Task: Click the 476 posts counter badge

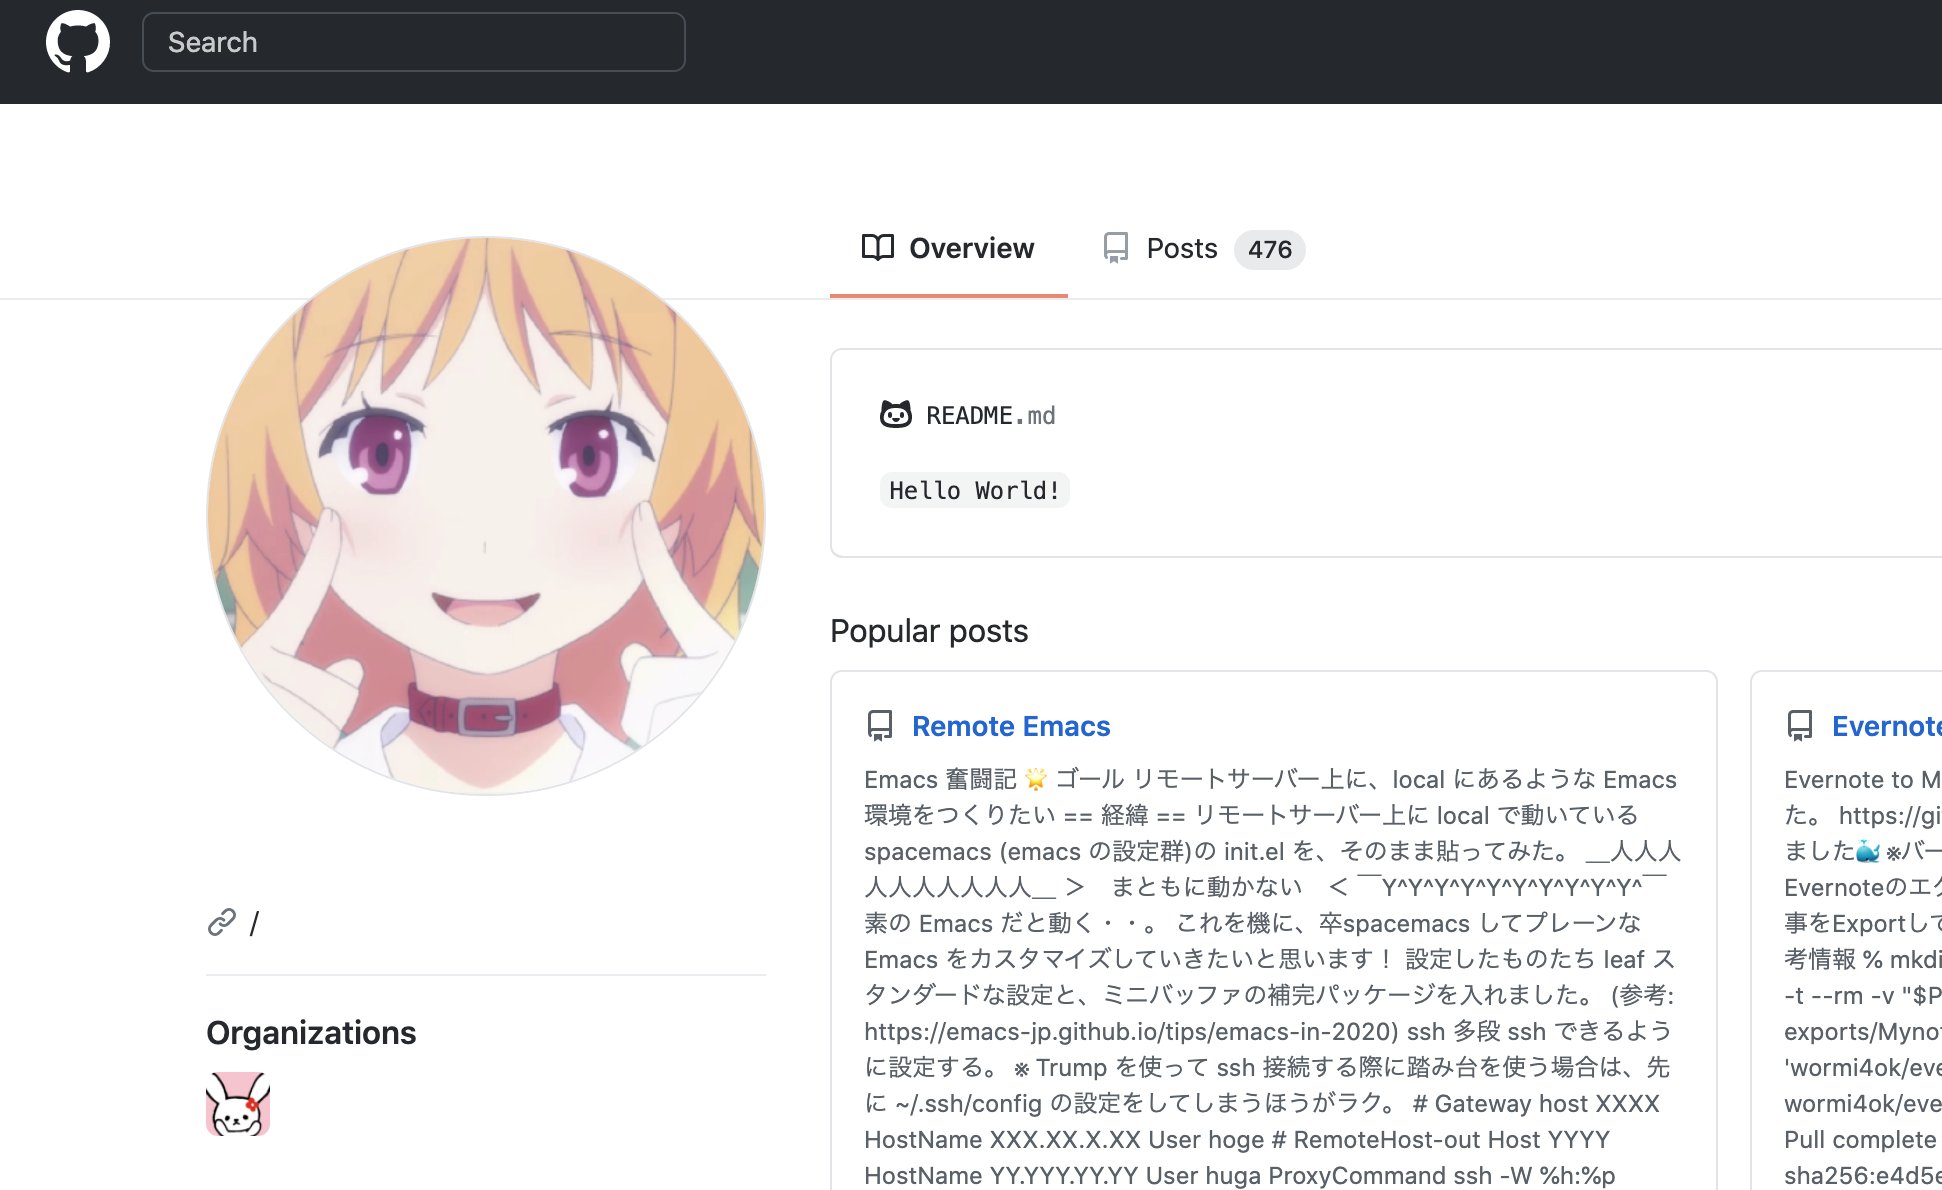Action: pos(1269,249)
